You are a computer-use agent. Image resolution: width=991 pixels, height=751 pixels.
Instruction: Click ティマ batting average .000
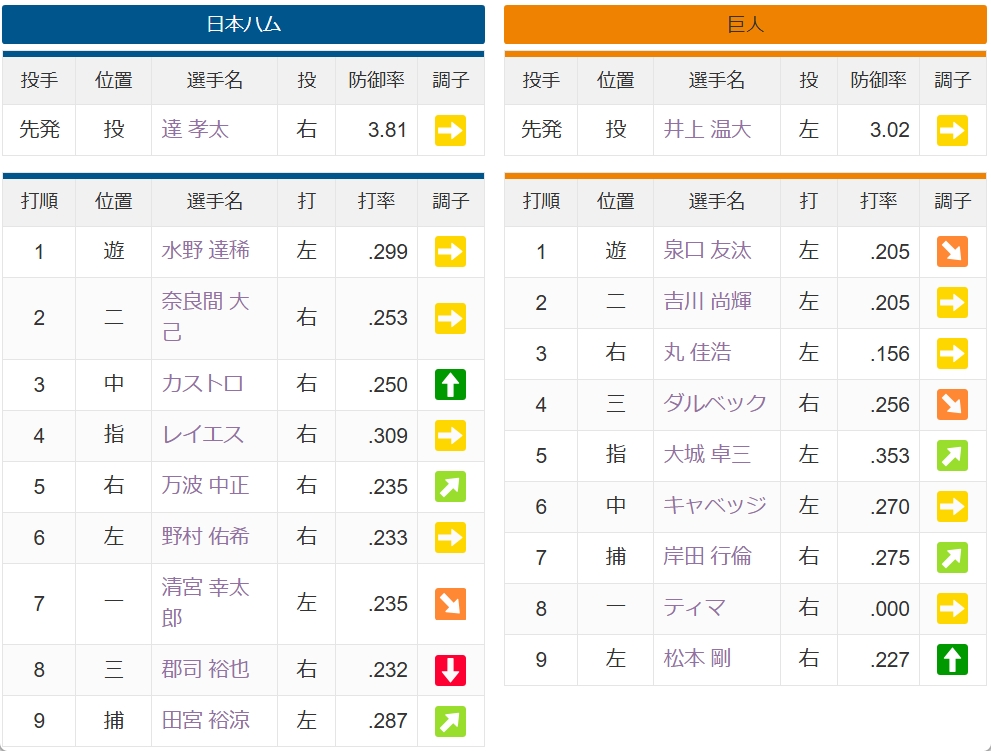click(x=890, y=609)
